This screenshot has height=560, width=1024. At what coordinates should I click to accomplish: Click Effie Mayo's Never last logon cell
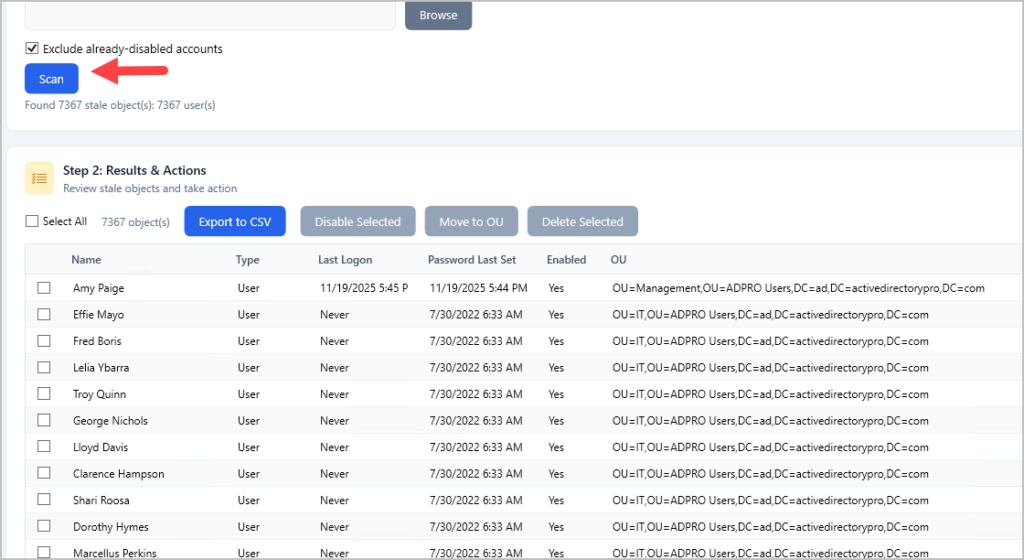334,315
